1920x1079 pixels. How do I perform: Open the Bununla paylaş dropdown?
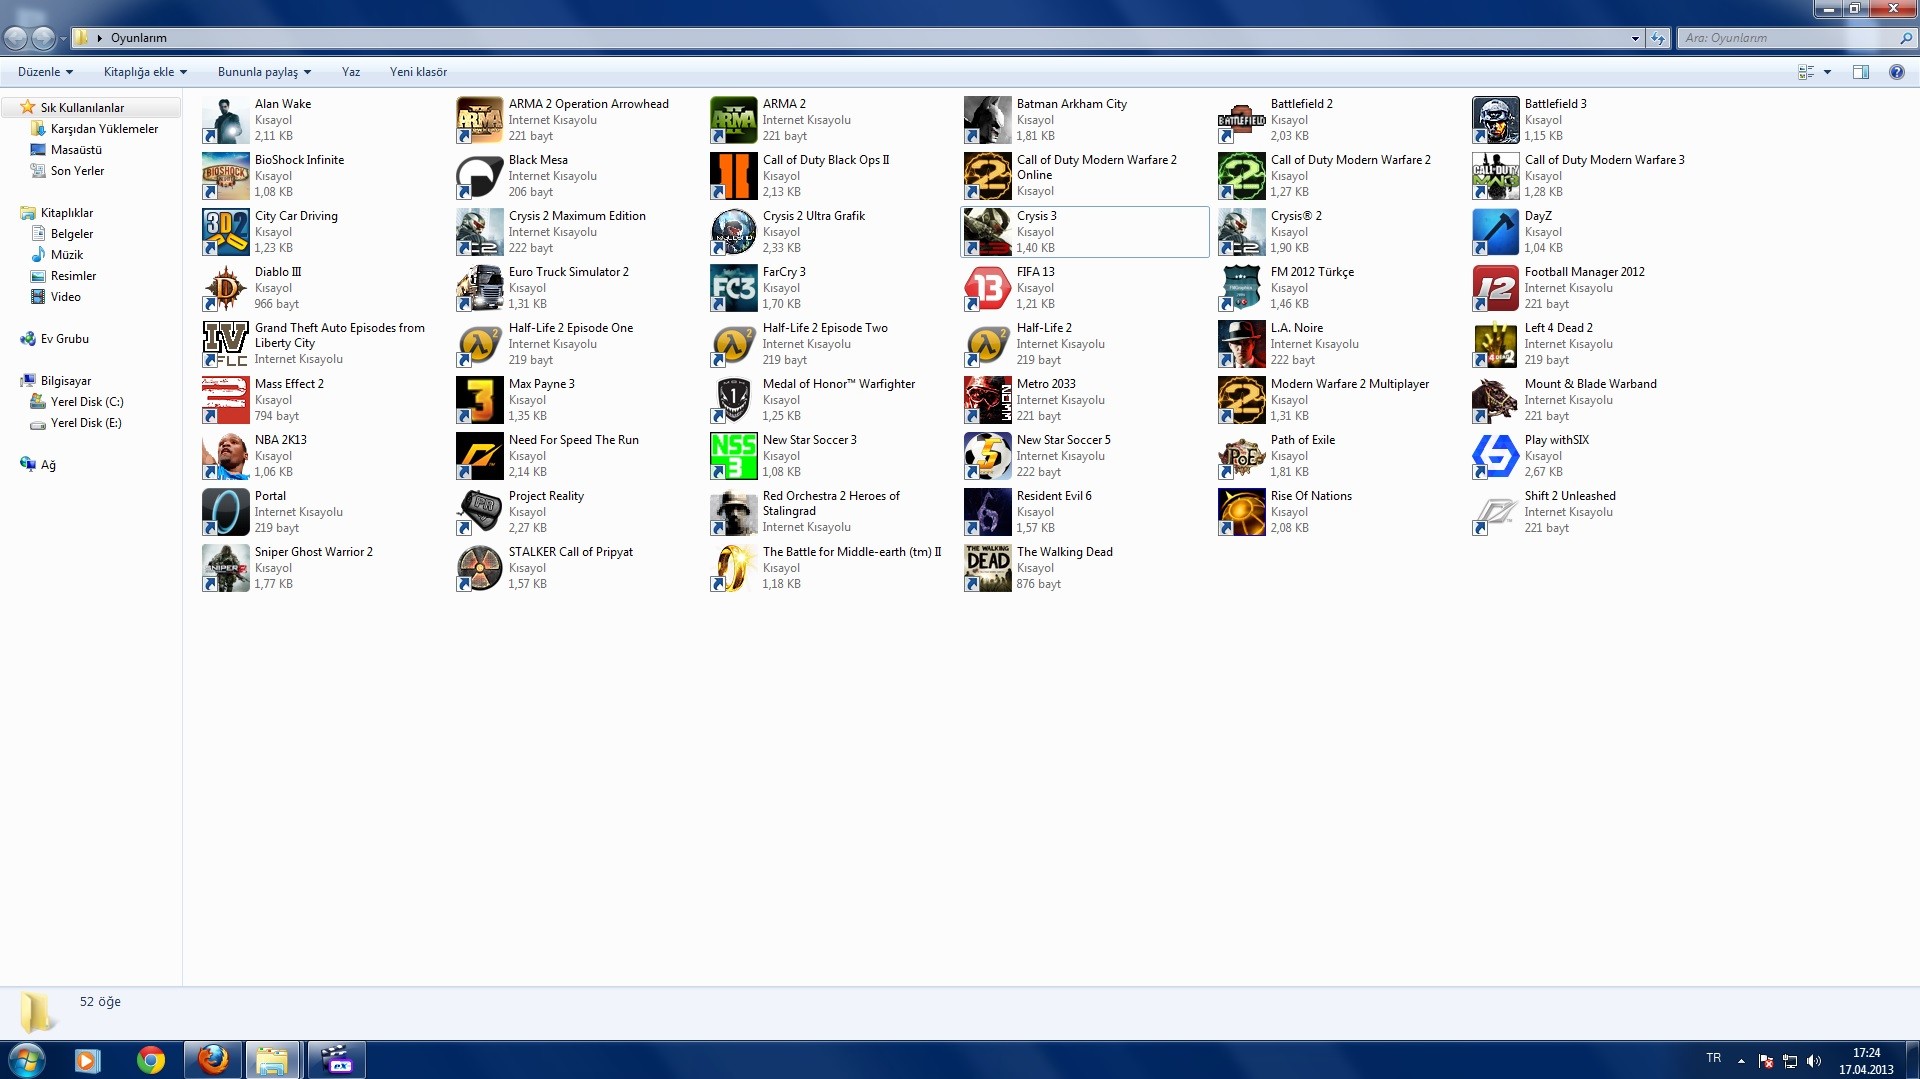[x=264, y=72]
